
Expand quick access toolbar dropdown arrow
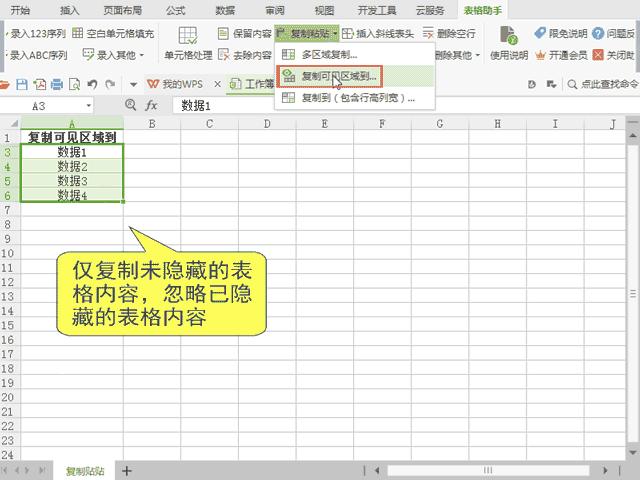133,85
